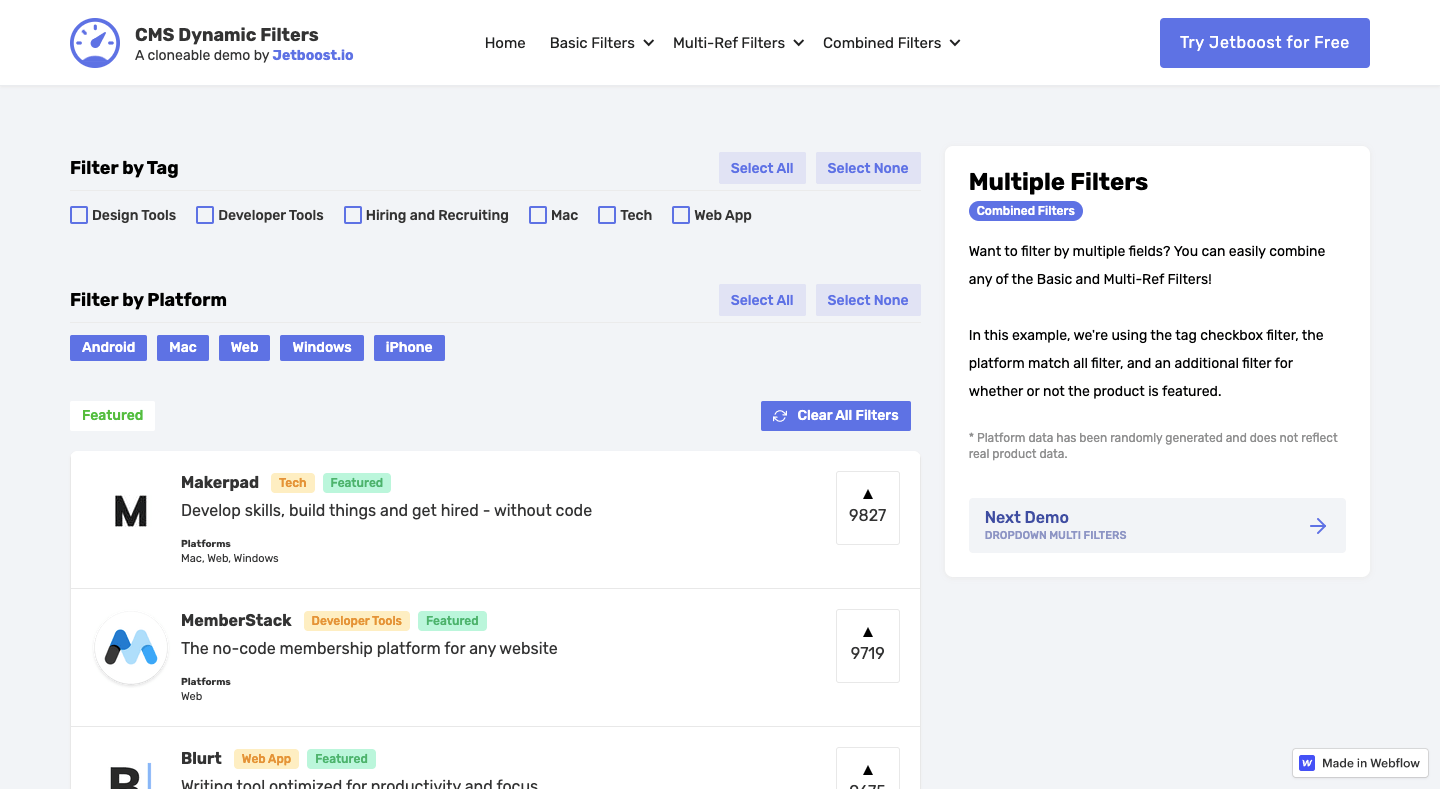The image size is (1440, 789).
Task: Click the Webflow 'W' icon in the badge
Action: [x=1306, y=763]
